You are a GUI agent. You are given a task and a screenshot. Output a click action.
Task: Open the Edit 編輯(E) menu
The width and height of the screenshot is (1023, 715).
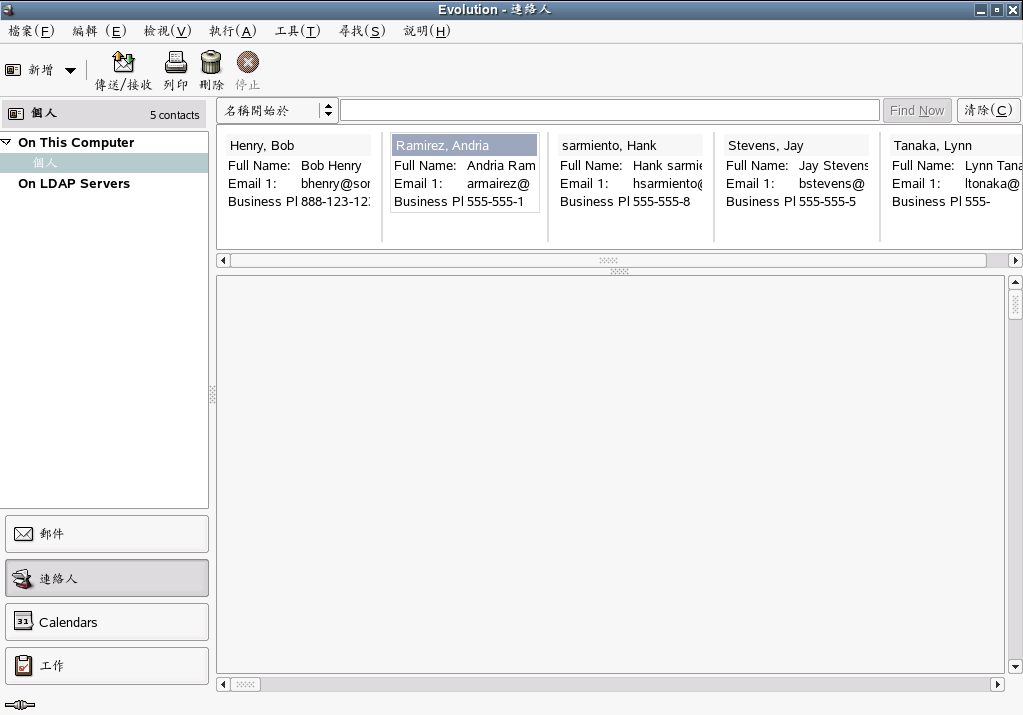coord(99,31)
